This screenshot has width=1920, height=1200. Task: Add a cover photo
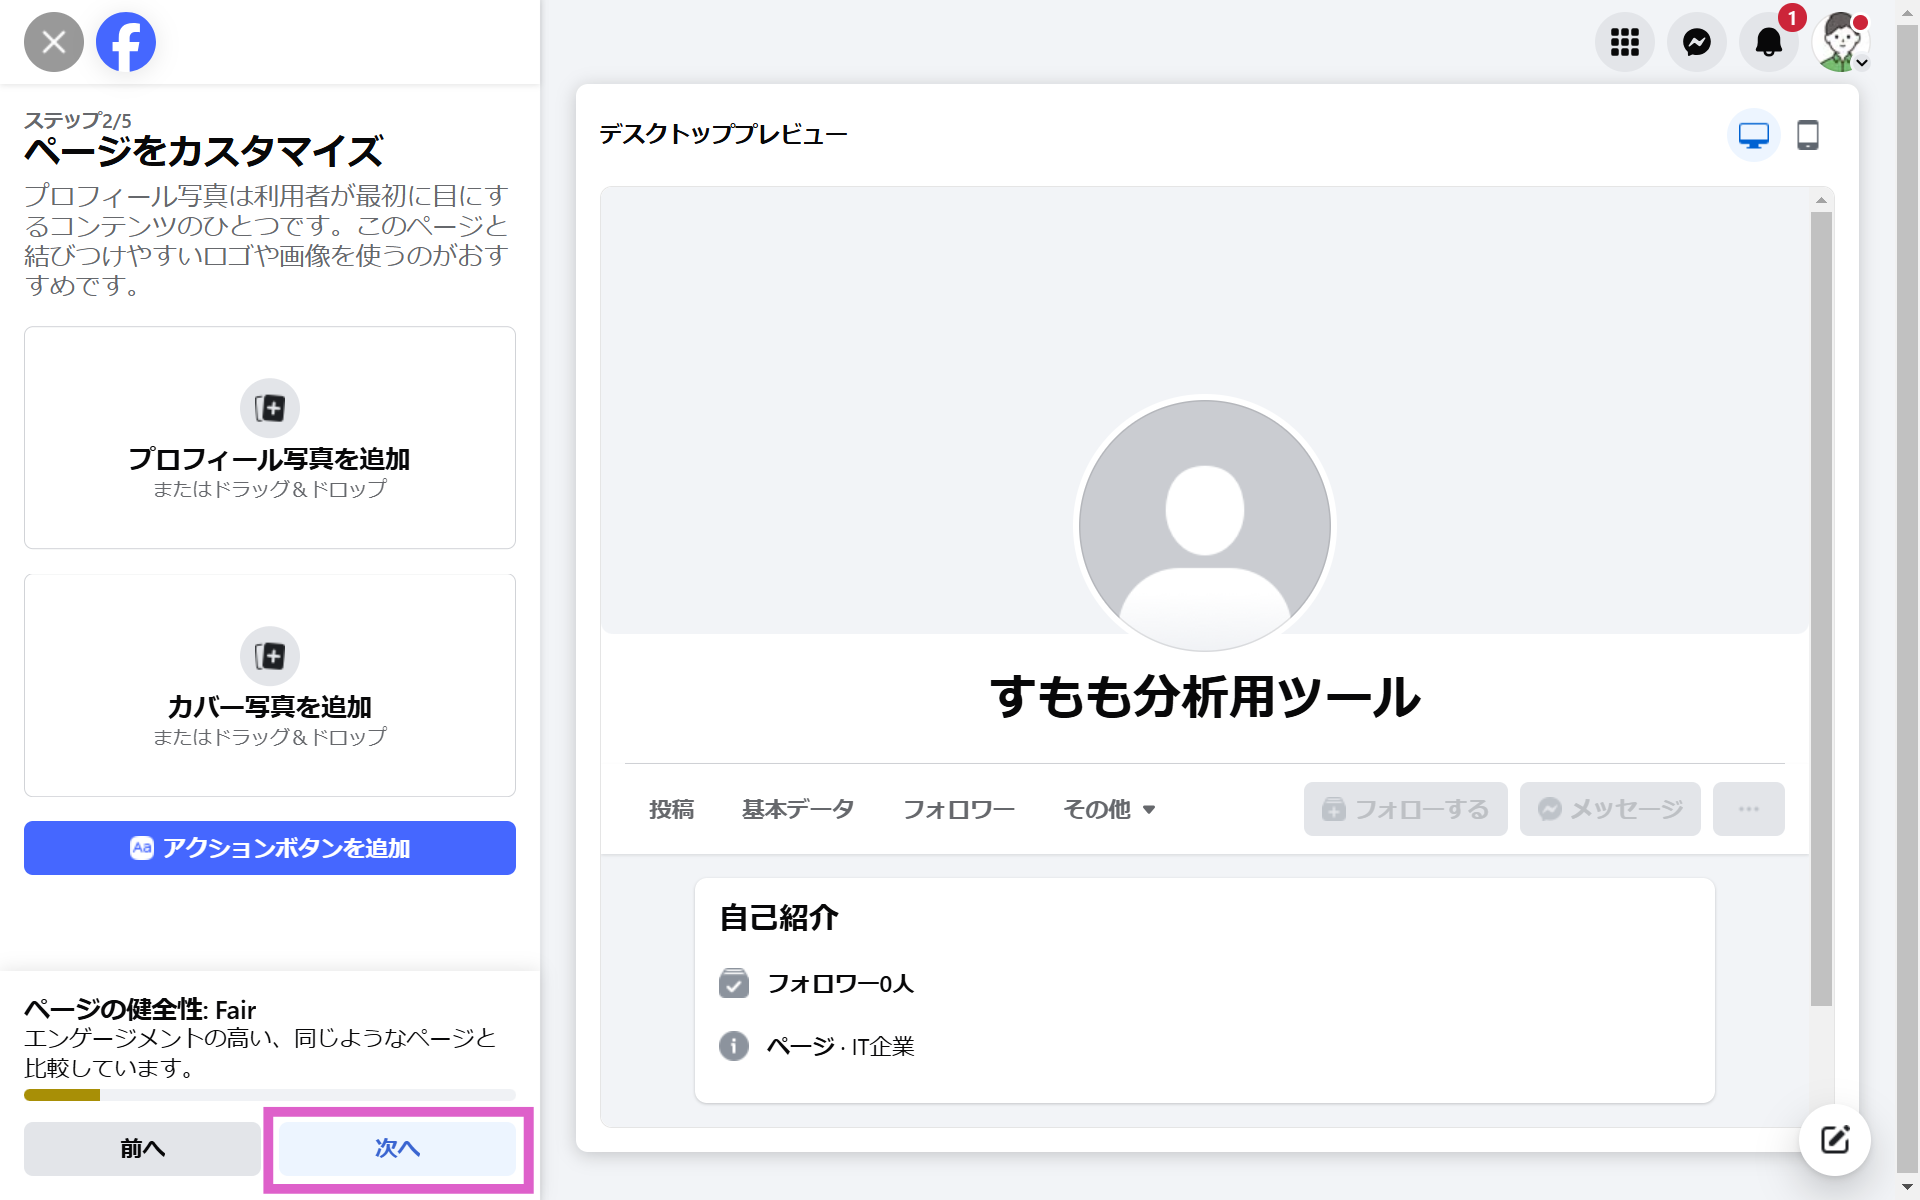270,685
